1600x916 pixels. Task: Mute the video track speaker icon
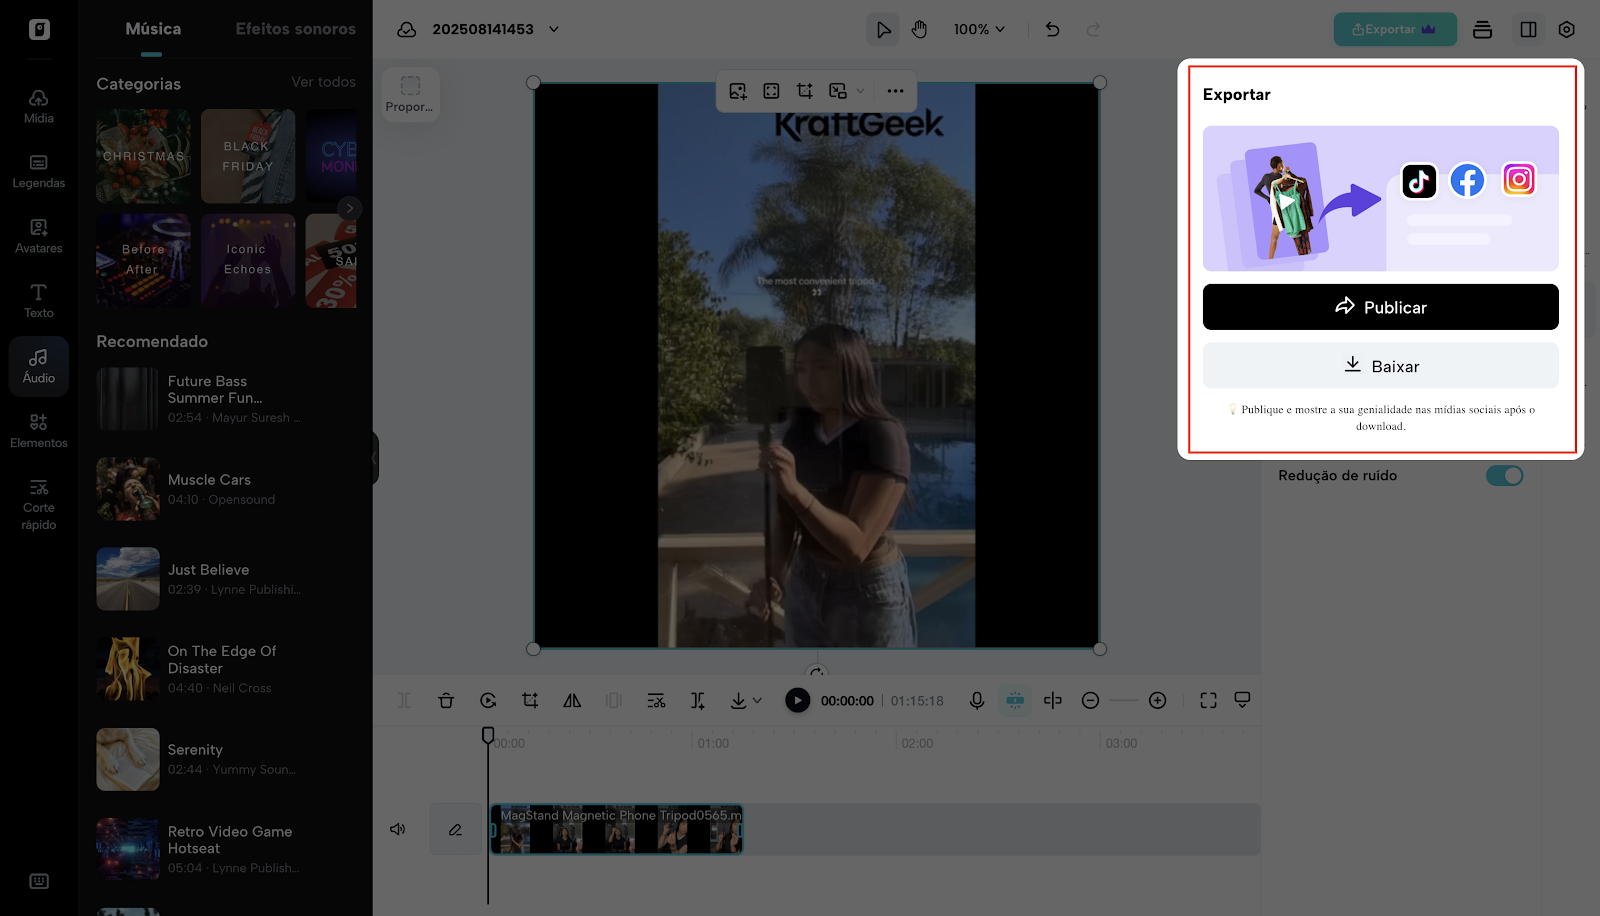click(x=397, y=829)
